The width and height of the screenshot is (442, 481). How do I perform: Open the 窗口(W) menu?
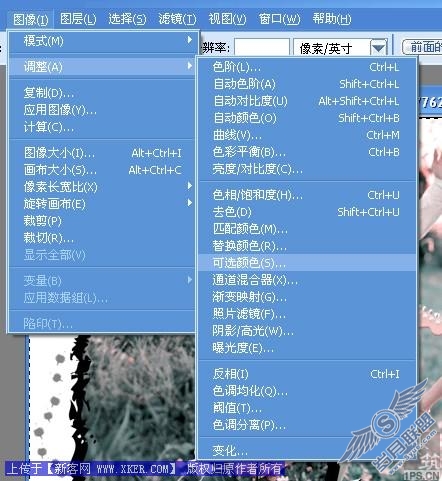click(x=279, y=19)
